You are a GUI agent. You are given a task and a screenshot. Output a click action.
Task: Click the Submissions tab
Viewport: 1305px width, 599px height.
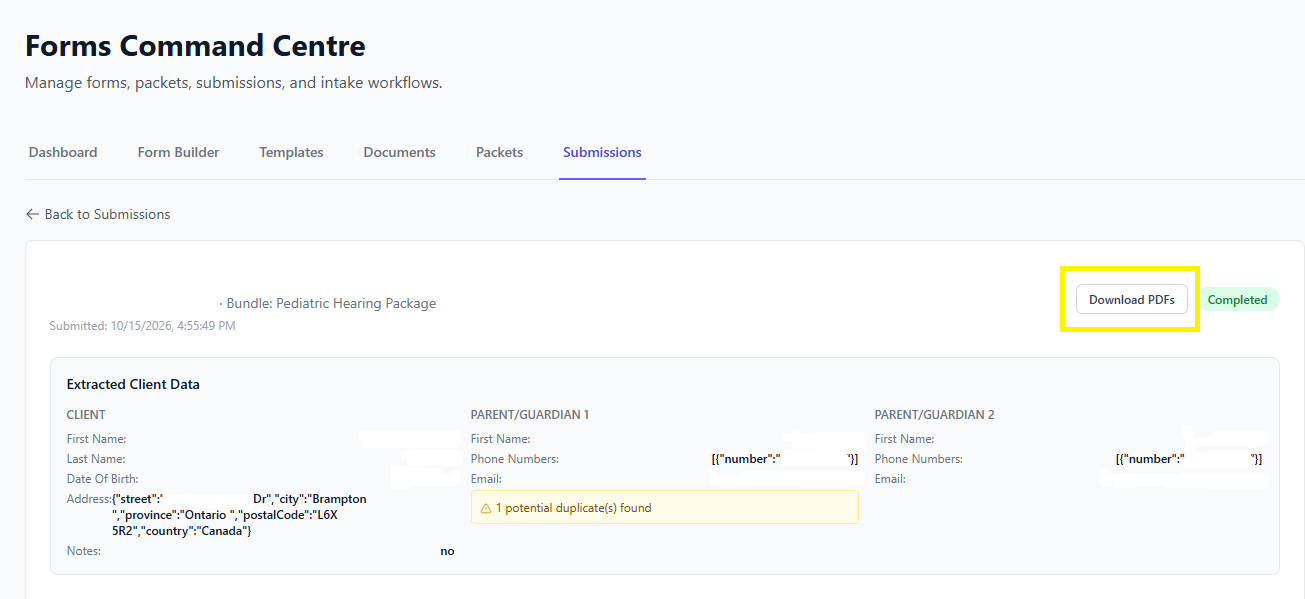click(602, 152)
